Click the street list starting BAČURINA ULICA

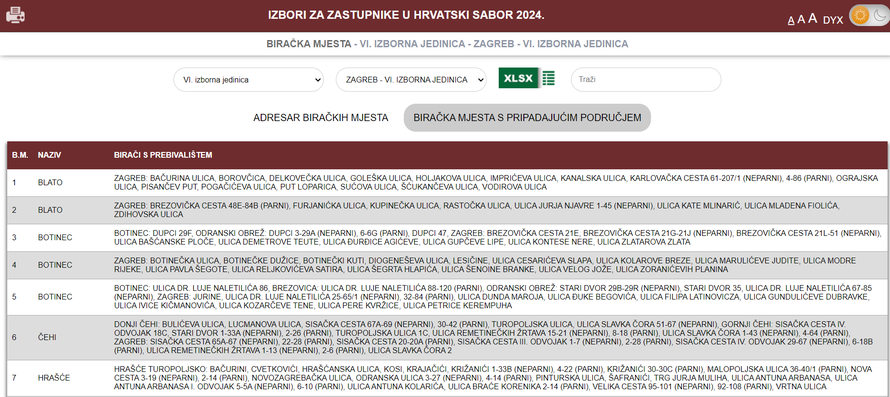coord(496,182)
